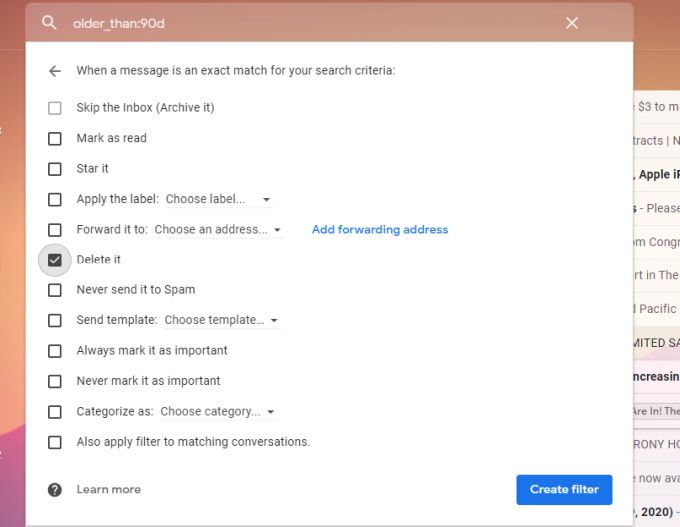680x527 pixels.
Task: Go back using the left arrow icon
Action: (54, 71)
